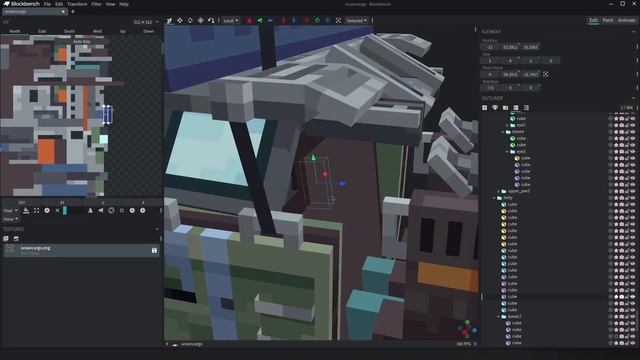Click the green circular rotate icon in toolbar
640x360 pixels.
tap(317, 20)
